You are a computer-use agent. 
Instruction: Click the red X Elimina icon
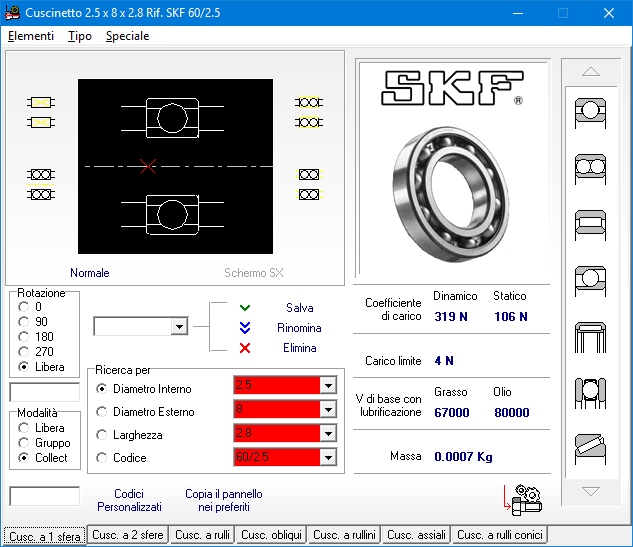(x=245, y=348)
